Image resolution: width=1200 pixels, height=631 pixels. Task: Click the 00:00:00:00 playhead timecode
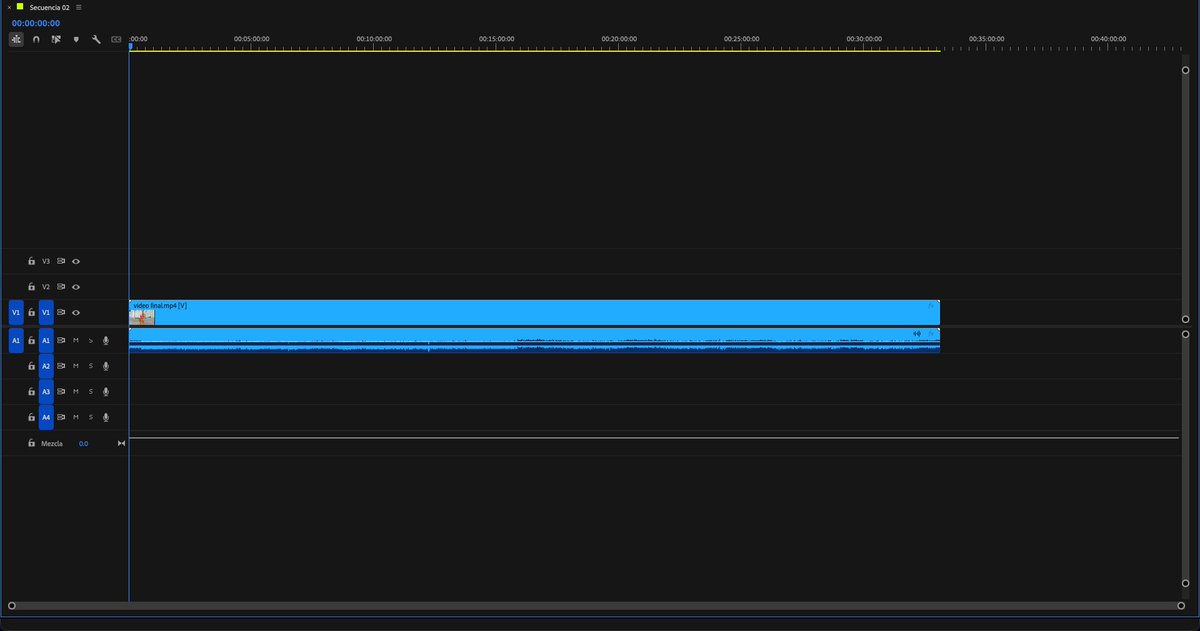(36, 22)
